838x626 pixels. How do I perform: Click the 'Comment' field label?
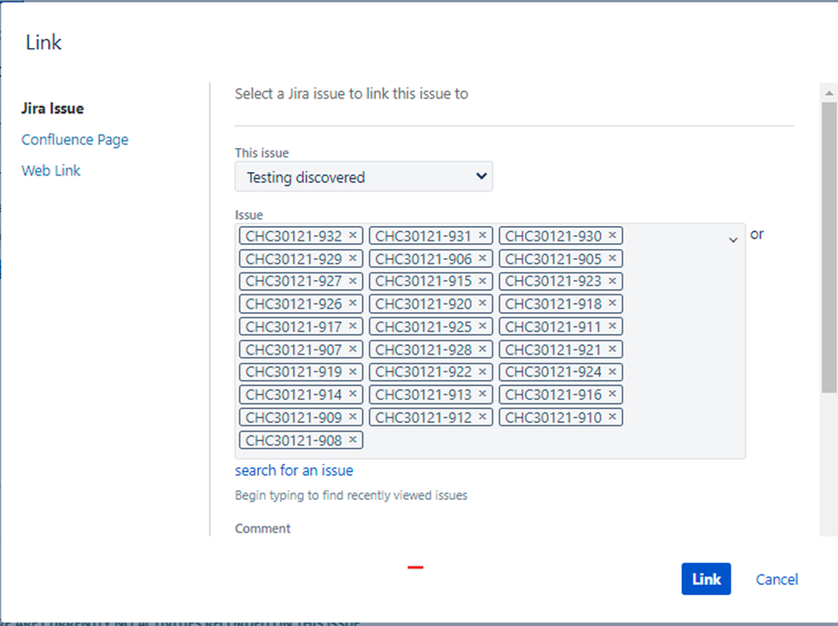coord(262,528)
